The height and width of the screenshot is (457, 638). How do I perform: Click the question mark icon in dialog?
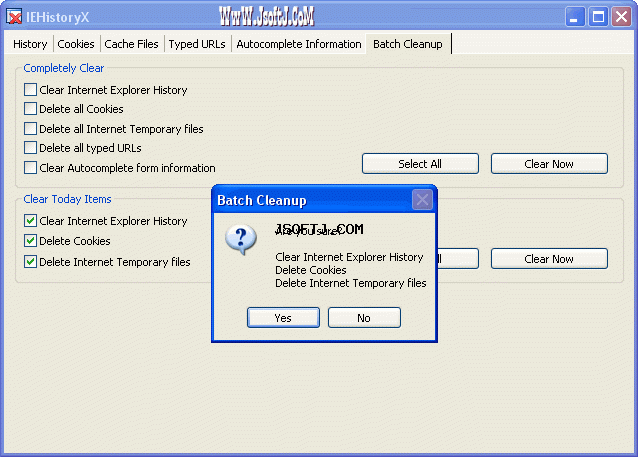(x=241, y=240)
